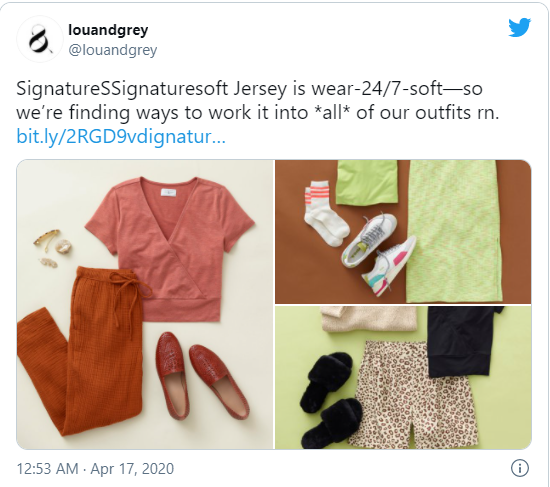Open the green skirt and sneakers photo
This screenshot has height=487, width=550.
coord(403,232)
